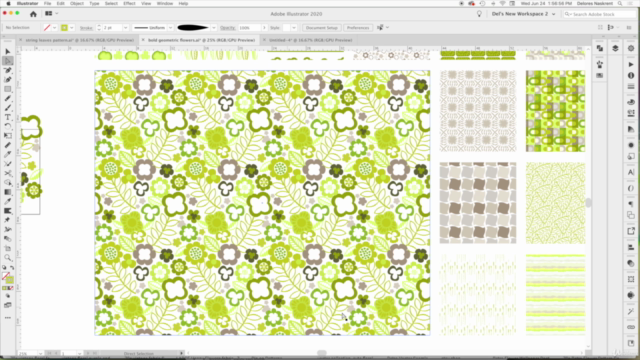Click the Preferences button

point(358,28)
